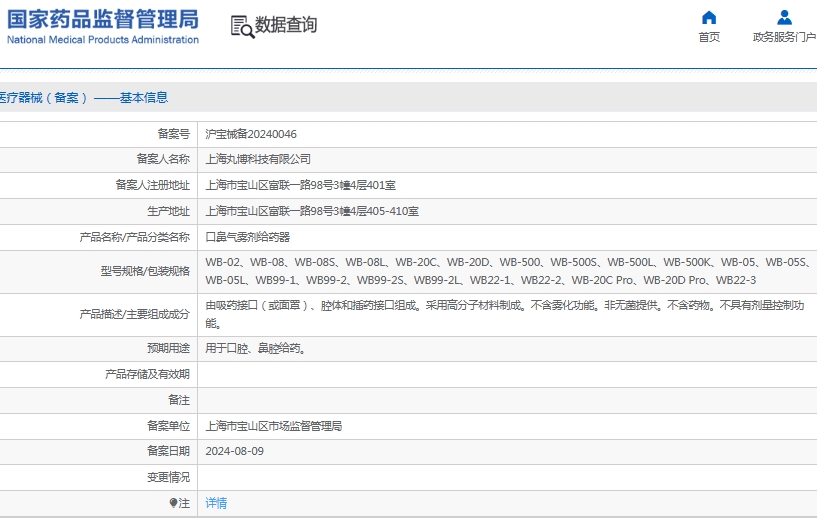The width and height of the screenshot is (817, 523).
Task: Click the home icon (首页)
Action: (x=709, y=18)
